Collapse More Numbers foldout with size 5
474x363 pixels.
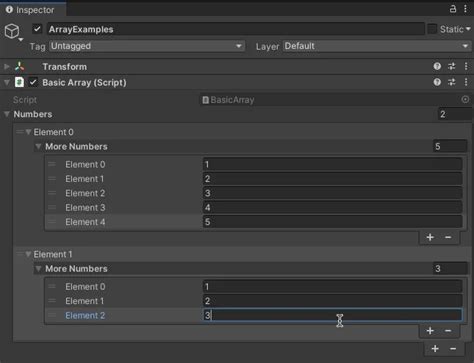click(x=38, y=147)
